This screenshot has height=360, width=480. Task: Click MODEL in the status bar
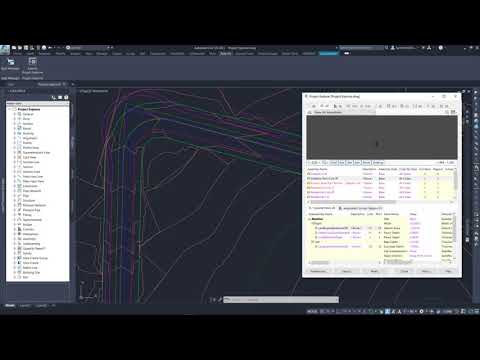(312, 311)
